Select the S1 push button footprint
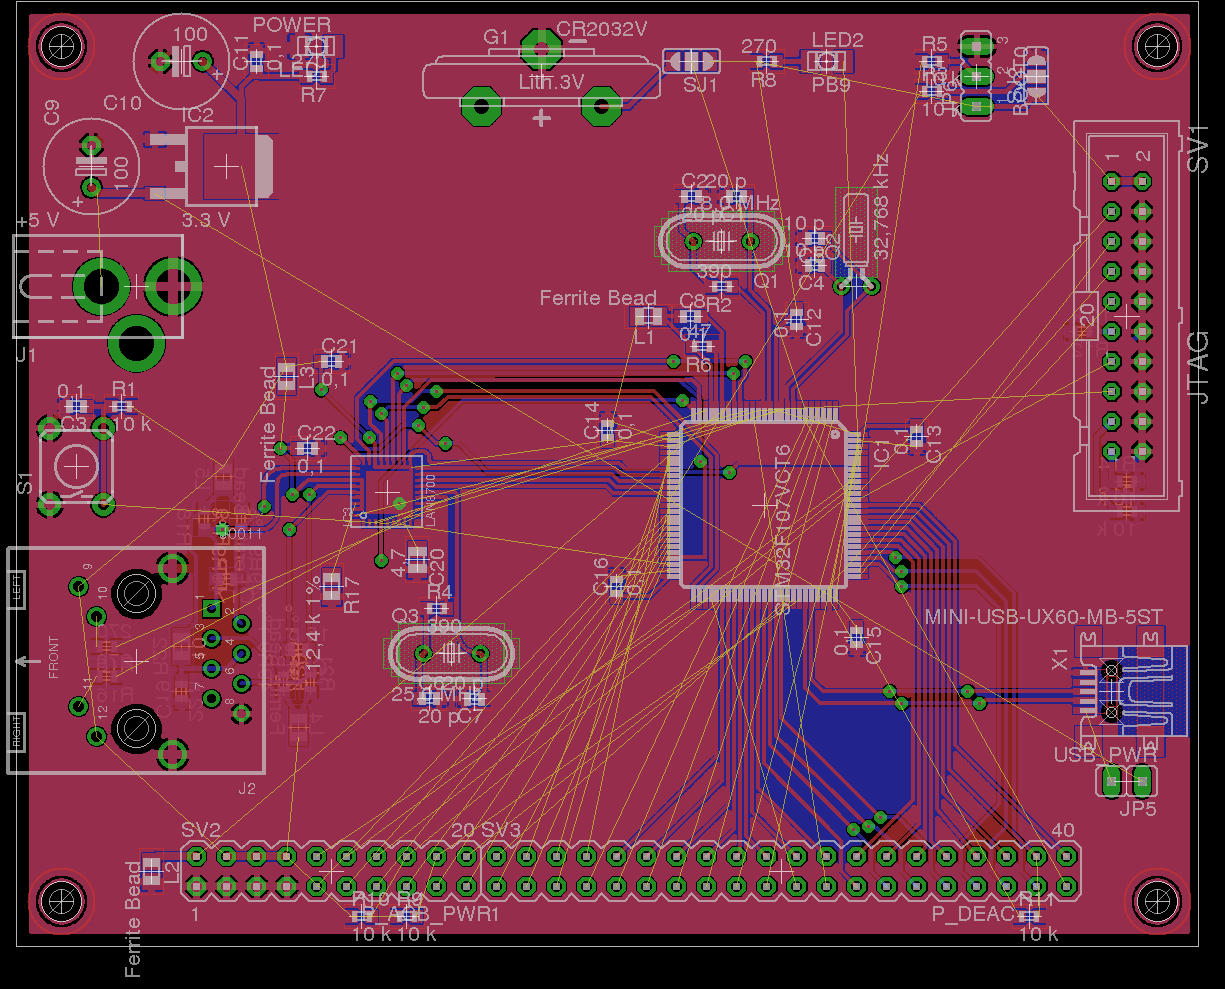The height and width of the screenshot is (989, 1225). pos(76,466)
